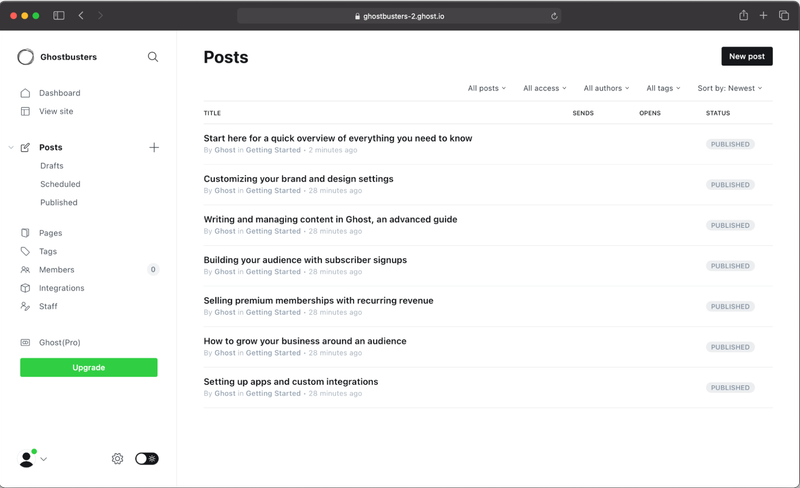The image size is (800, 488).
Task: Open the Sort by: Newest dropdown
Action: (x=730, y=88)
